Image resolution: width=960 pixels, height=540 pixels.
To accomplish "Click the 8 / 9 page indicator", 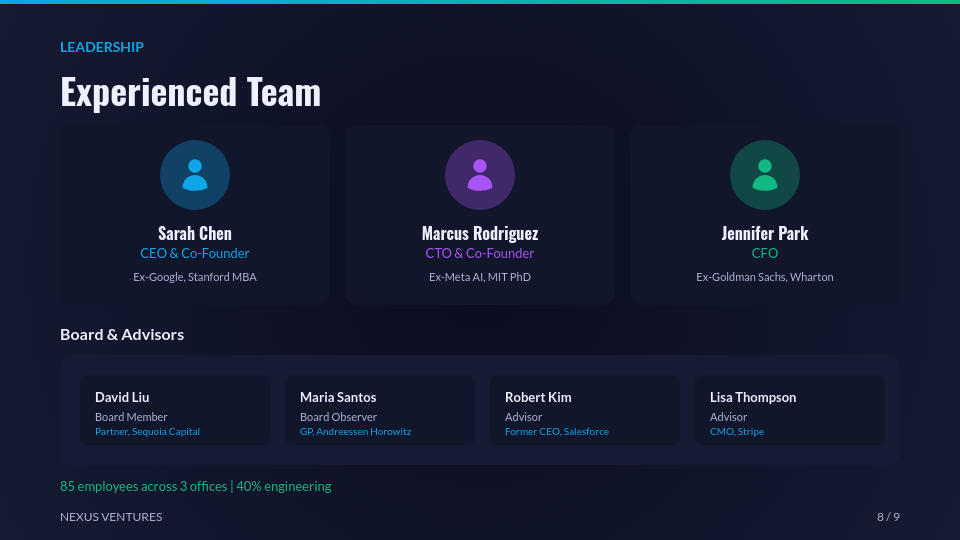I will (888, 517).
